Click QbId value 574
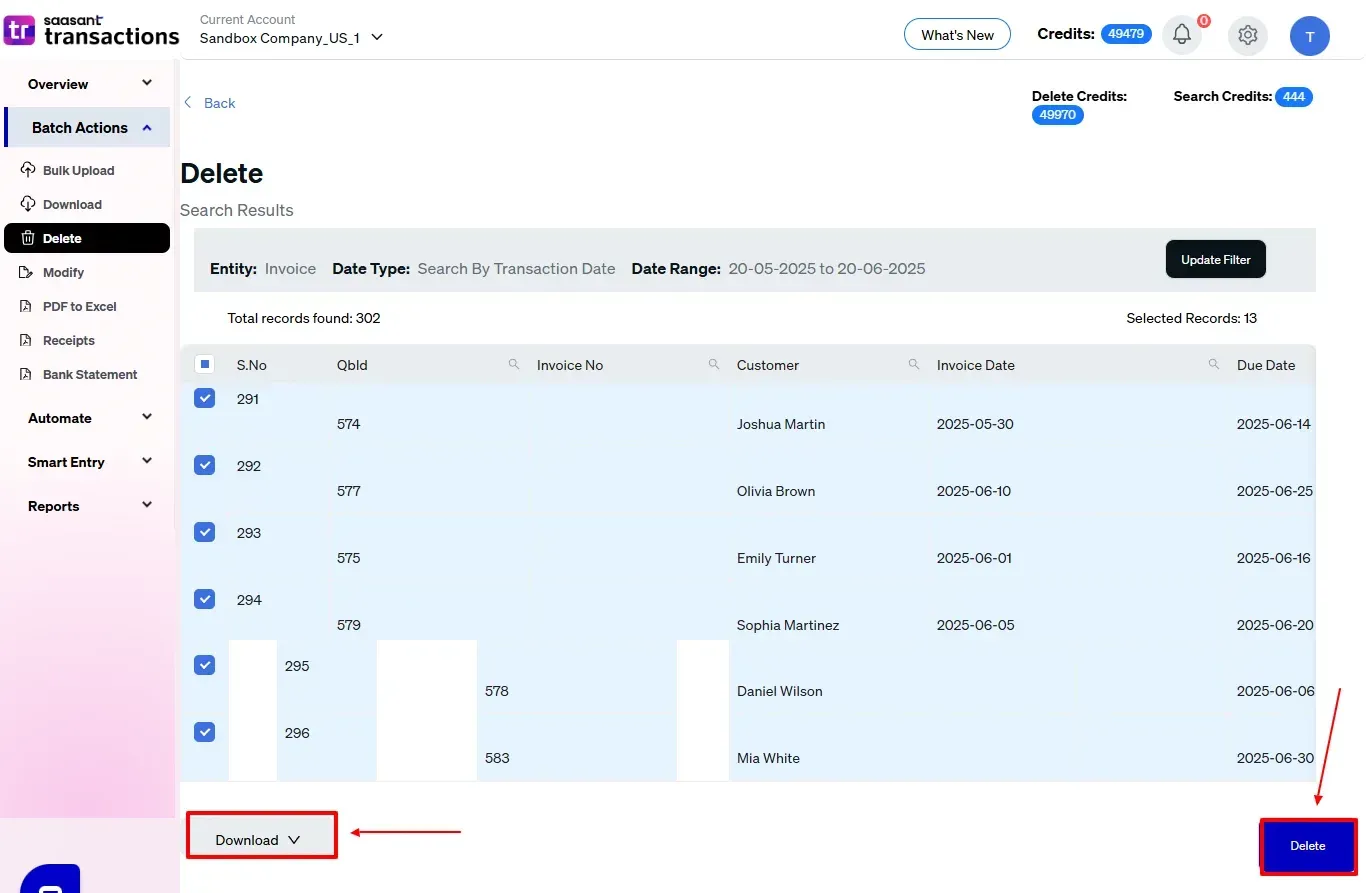 (349, 424)
